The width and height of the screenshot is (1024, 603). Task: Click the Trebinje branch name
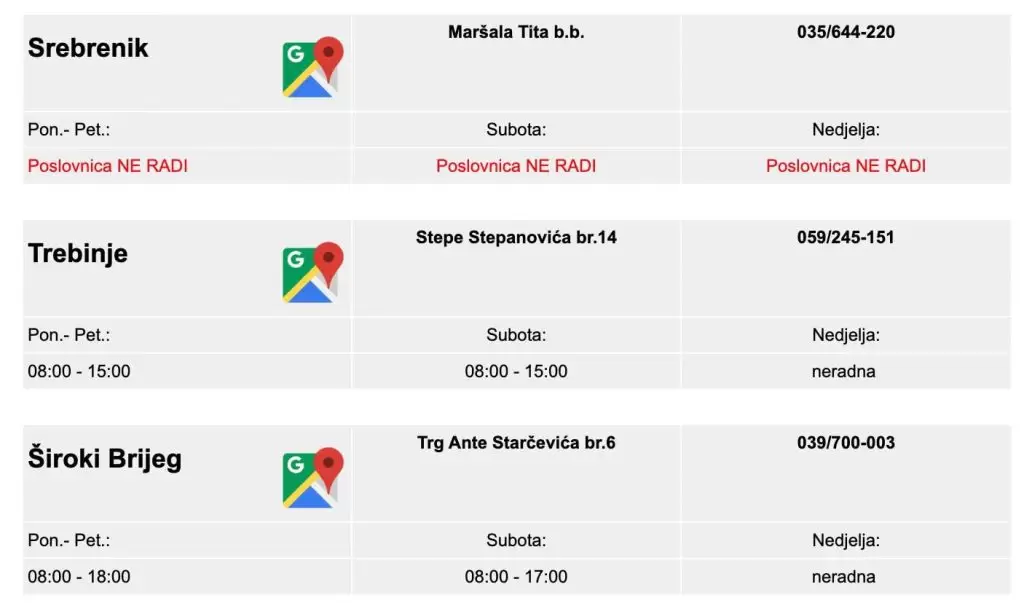(78, 253)
